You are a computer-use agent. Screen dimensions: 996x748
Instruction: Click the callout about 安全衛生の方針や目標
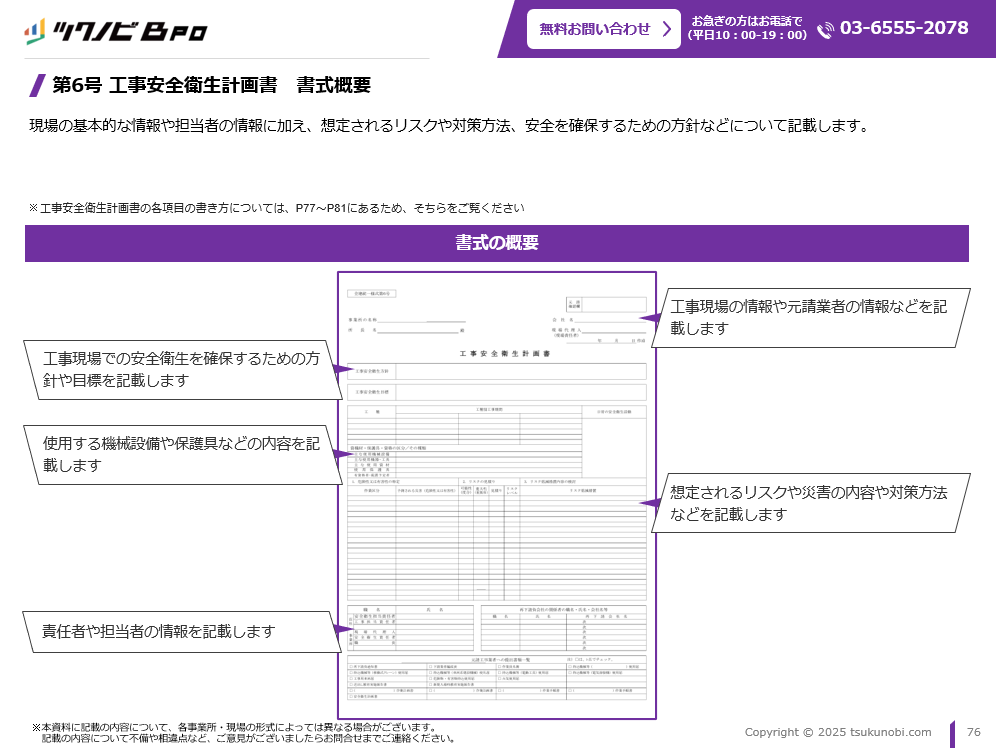pyautogui.click(x=183, y=370)
